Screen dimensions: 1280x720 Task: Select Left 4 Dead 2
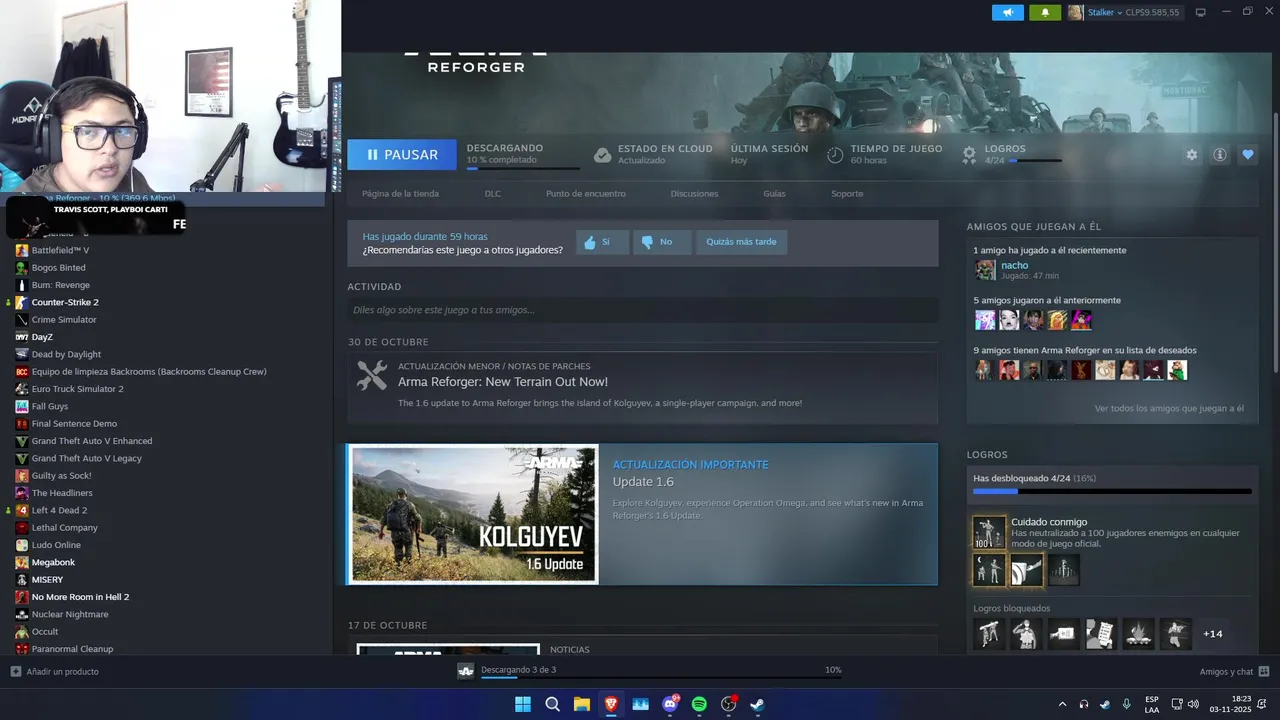pos(59,510)
